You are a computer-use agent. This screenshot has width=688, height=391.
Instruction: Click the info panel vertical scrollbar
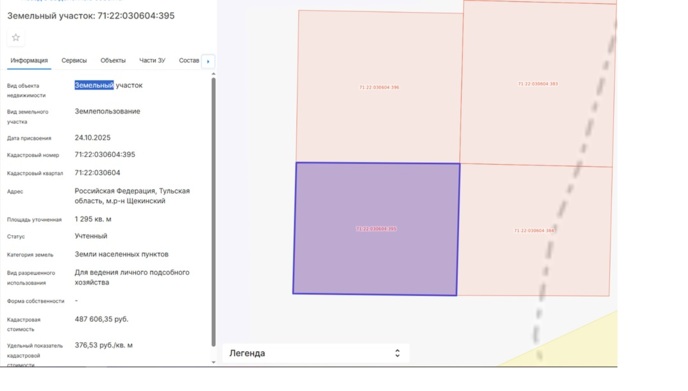tap(214, 212)
